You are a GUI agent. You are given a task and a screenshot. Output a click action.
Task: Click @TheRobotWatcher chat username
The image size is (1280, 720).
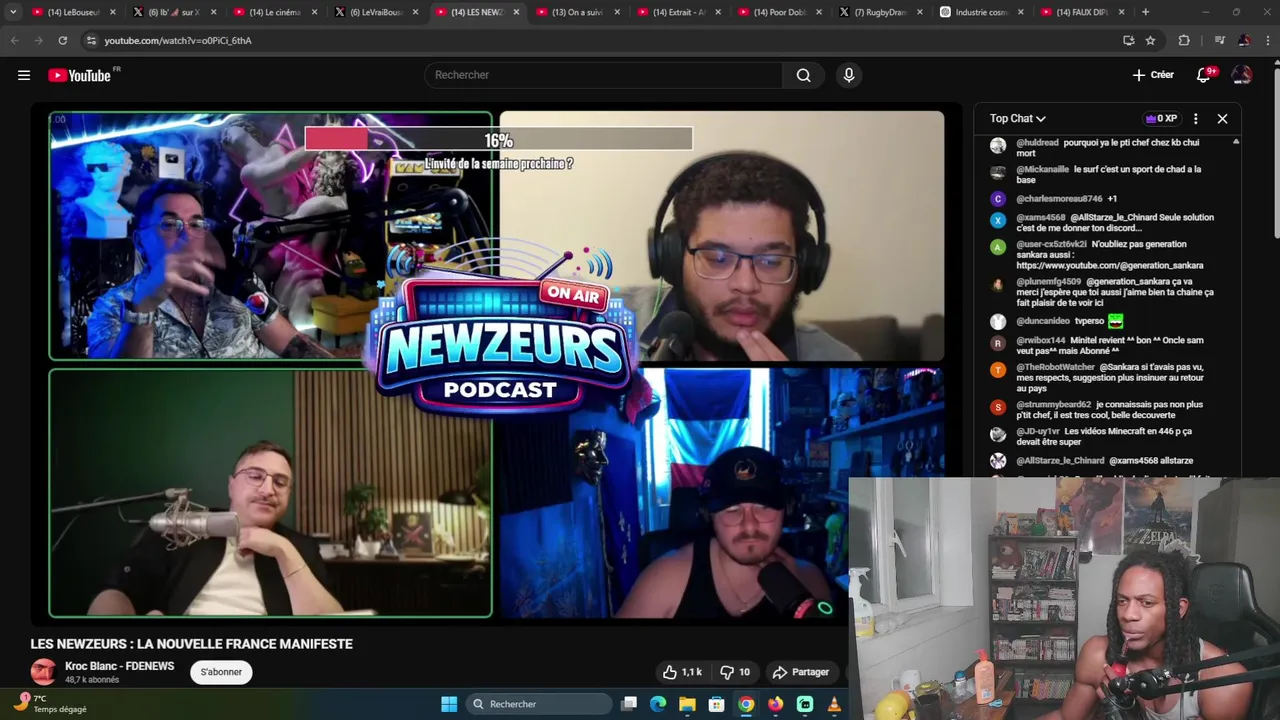[x=1055, y=367]
